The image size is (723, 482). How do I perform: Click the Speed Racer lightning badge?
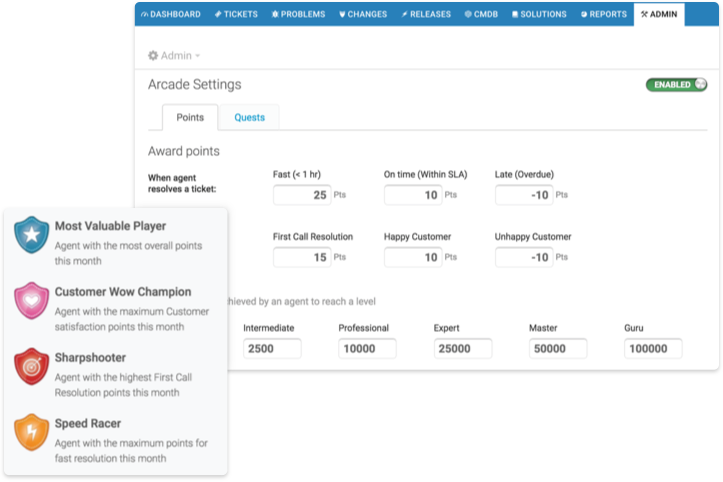click(32, 432)
